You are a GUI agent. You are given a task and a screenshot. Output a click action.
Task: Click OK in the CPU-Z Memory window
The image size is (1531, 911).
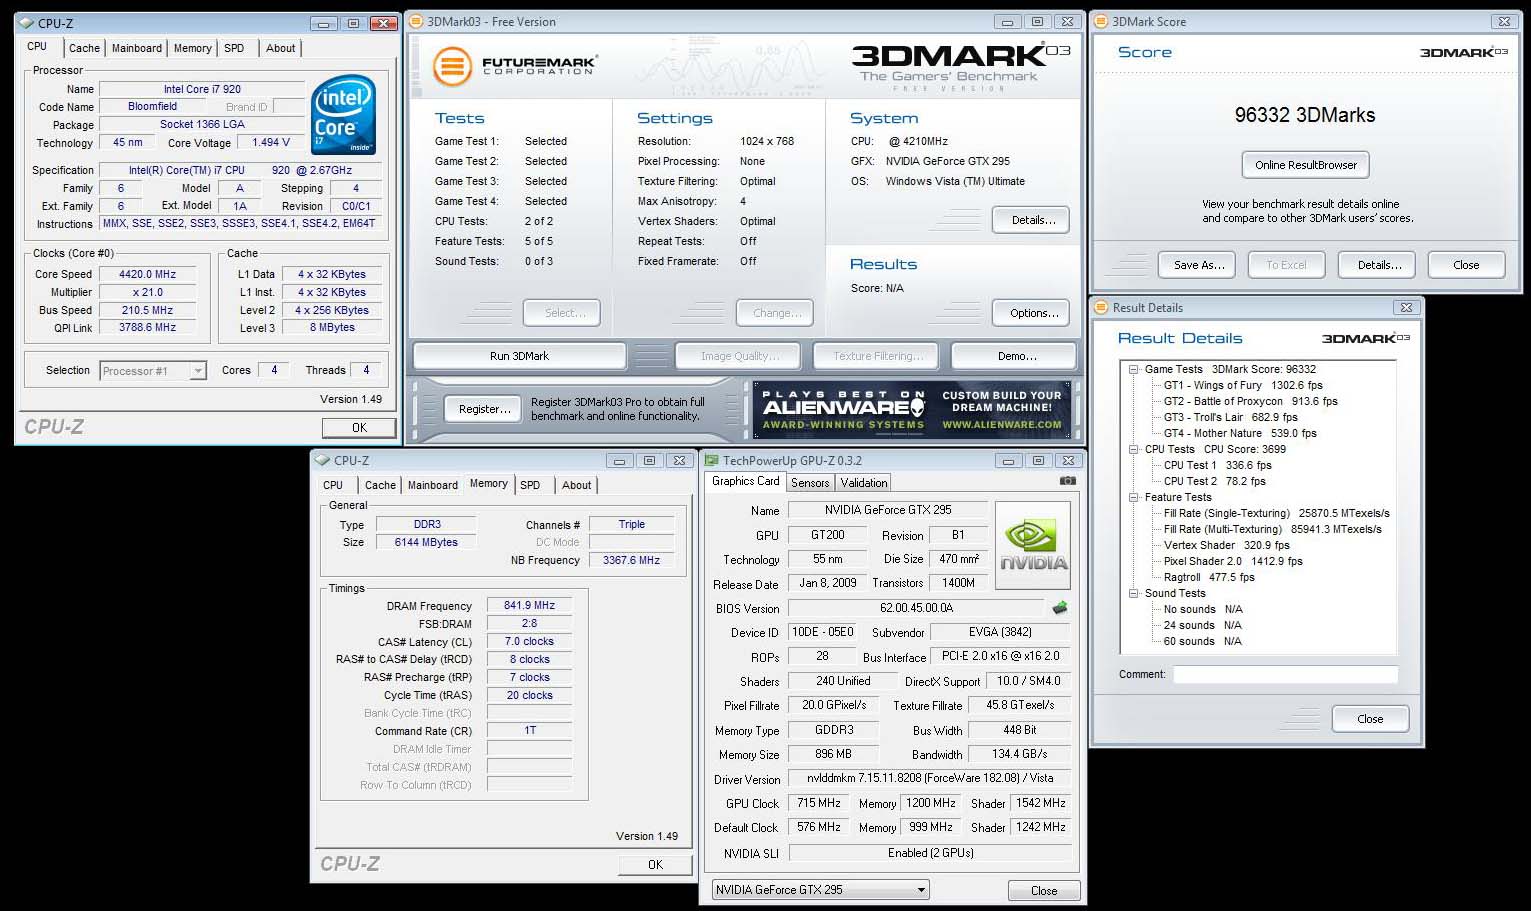(655, 865)
